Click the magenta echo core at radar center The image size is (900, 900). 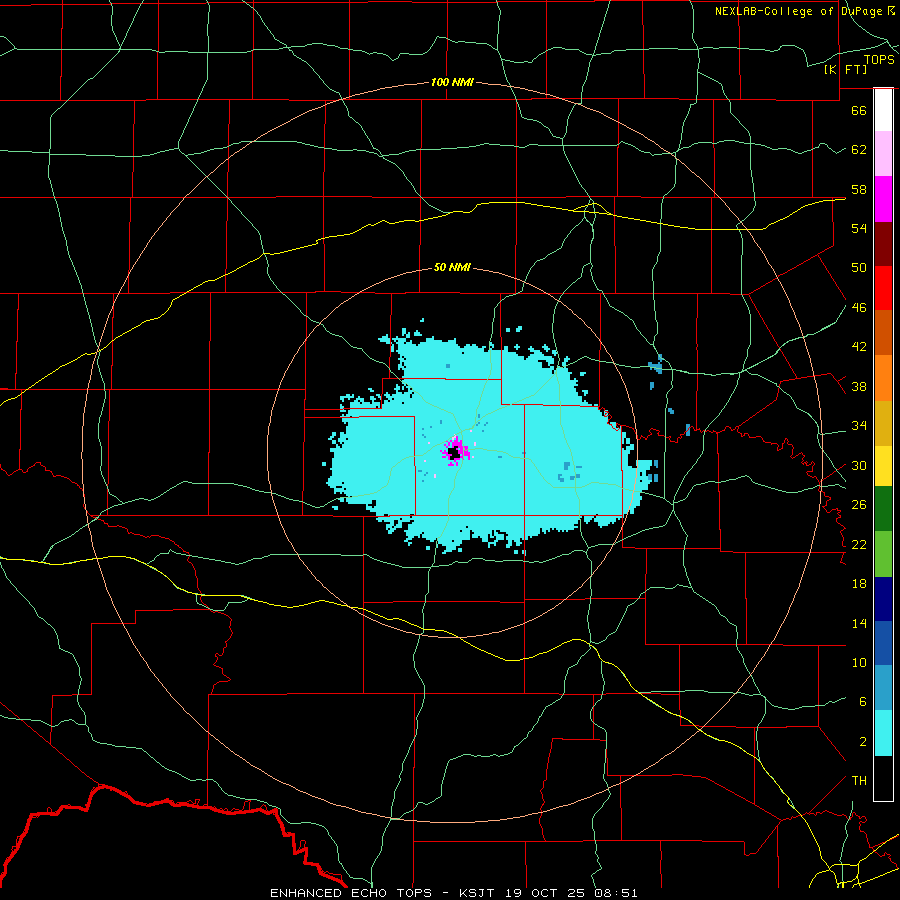pyautogui.click(x=456, y=449)
